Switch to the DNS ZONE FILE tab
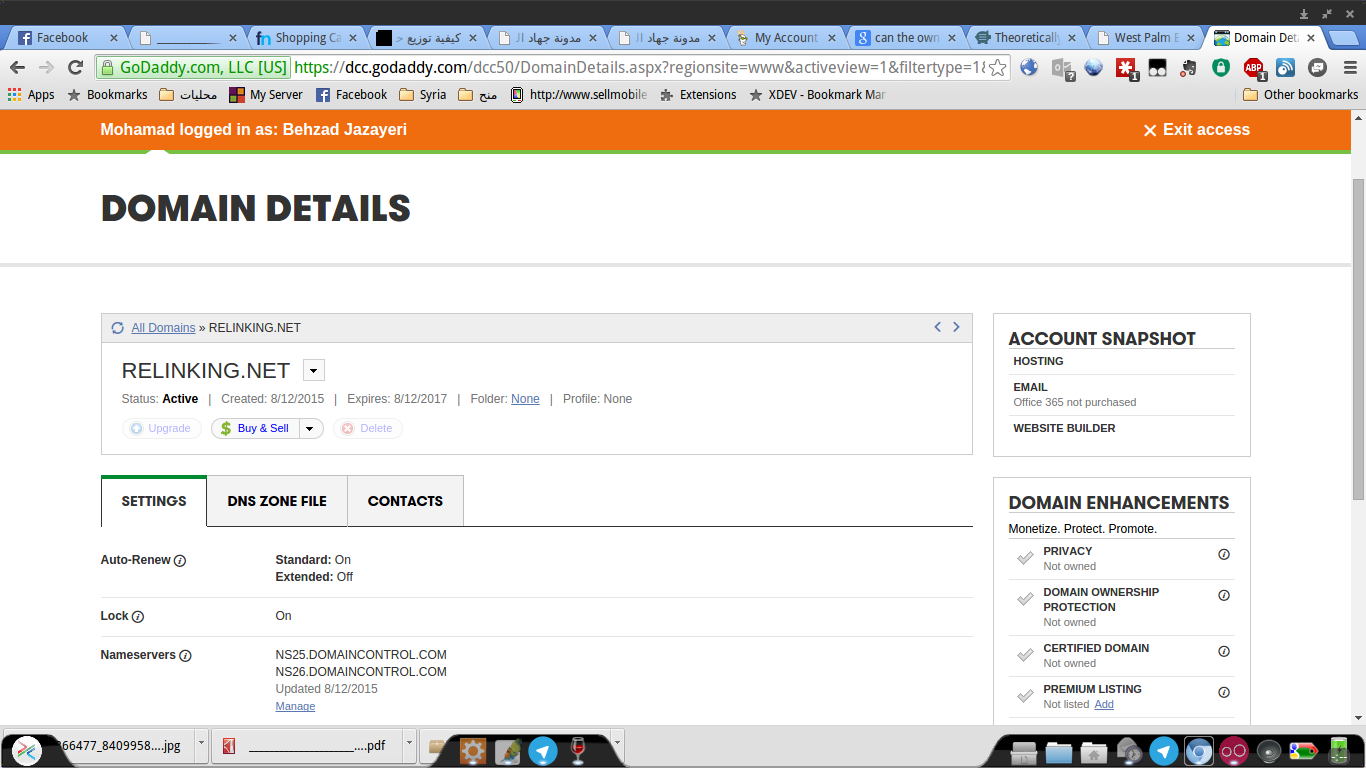This screenshot has height=768, width=1366. point(277,501)
